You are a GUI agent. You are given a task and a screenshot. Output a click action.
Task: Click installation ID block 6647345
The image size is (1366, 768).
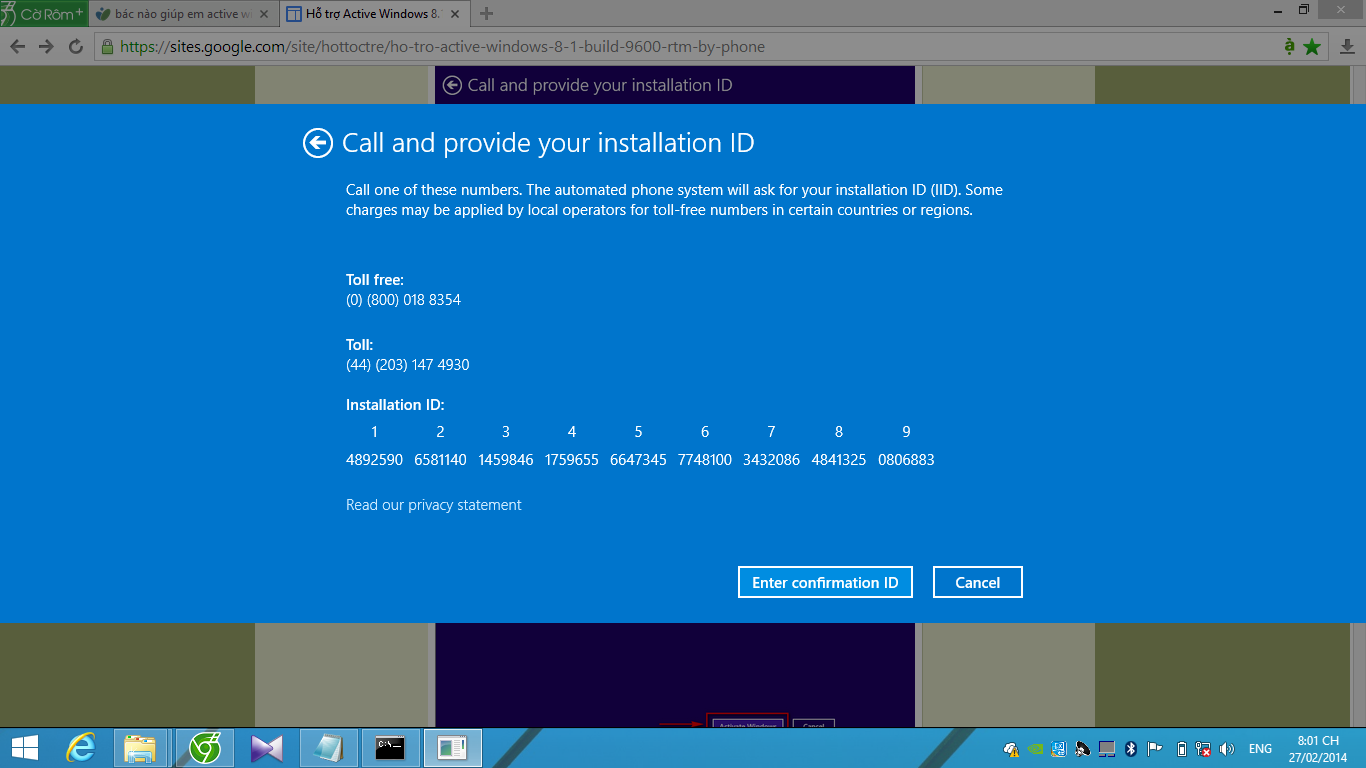click(x=638, y=460)
